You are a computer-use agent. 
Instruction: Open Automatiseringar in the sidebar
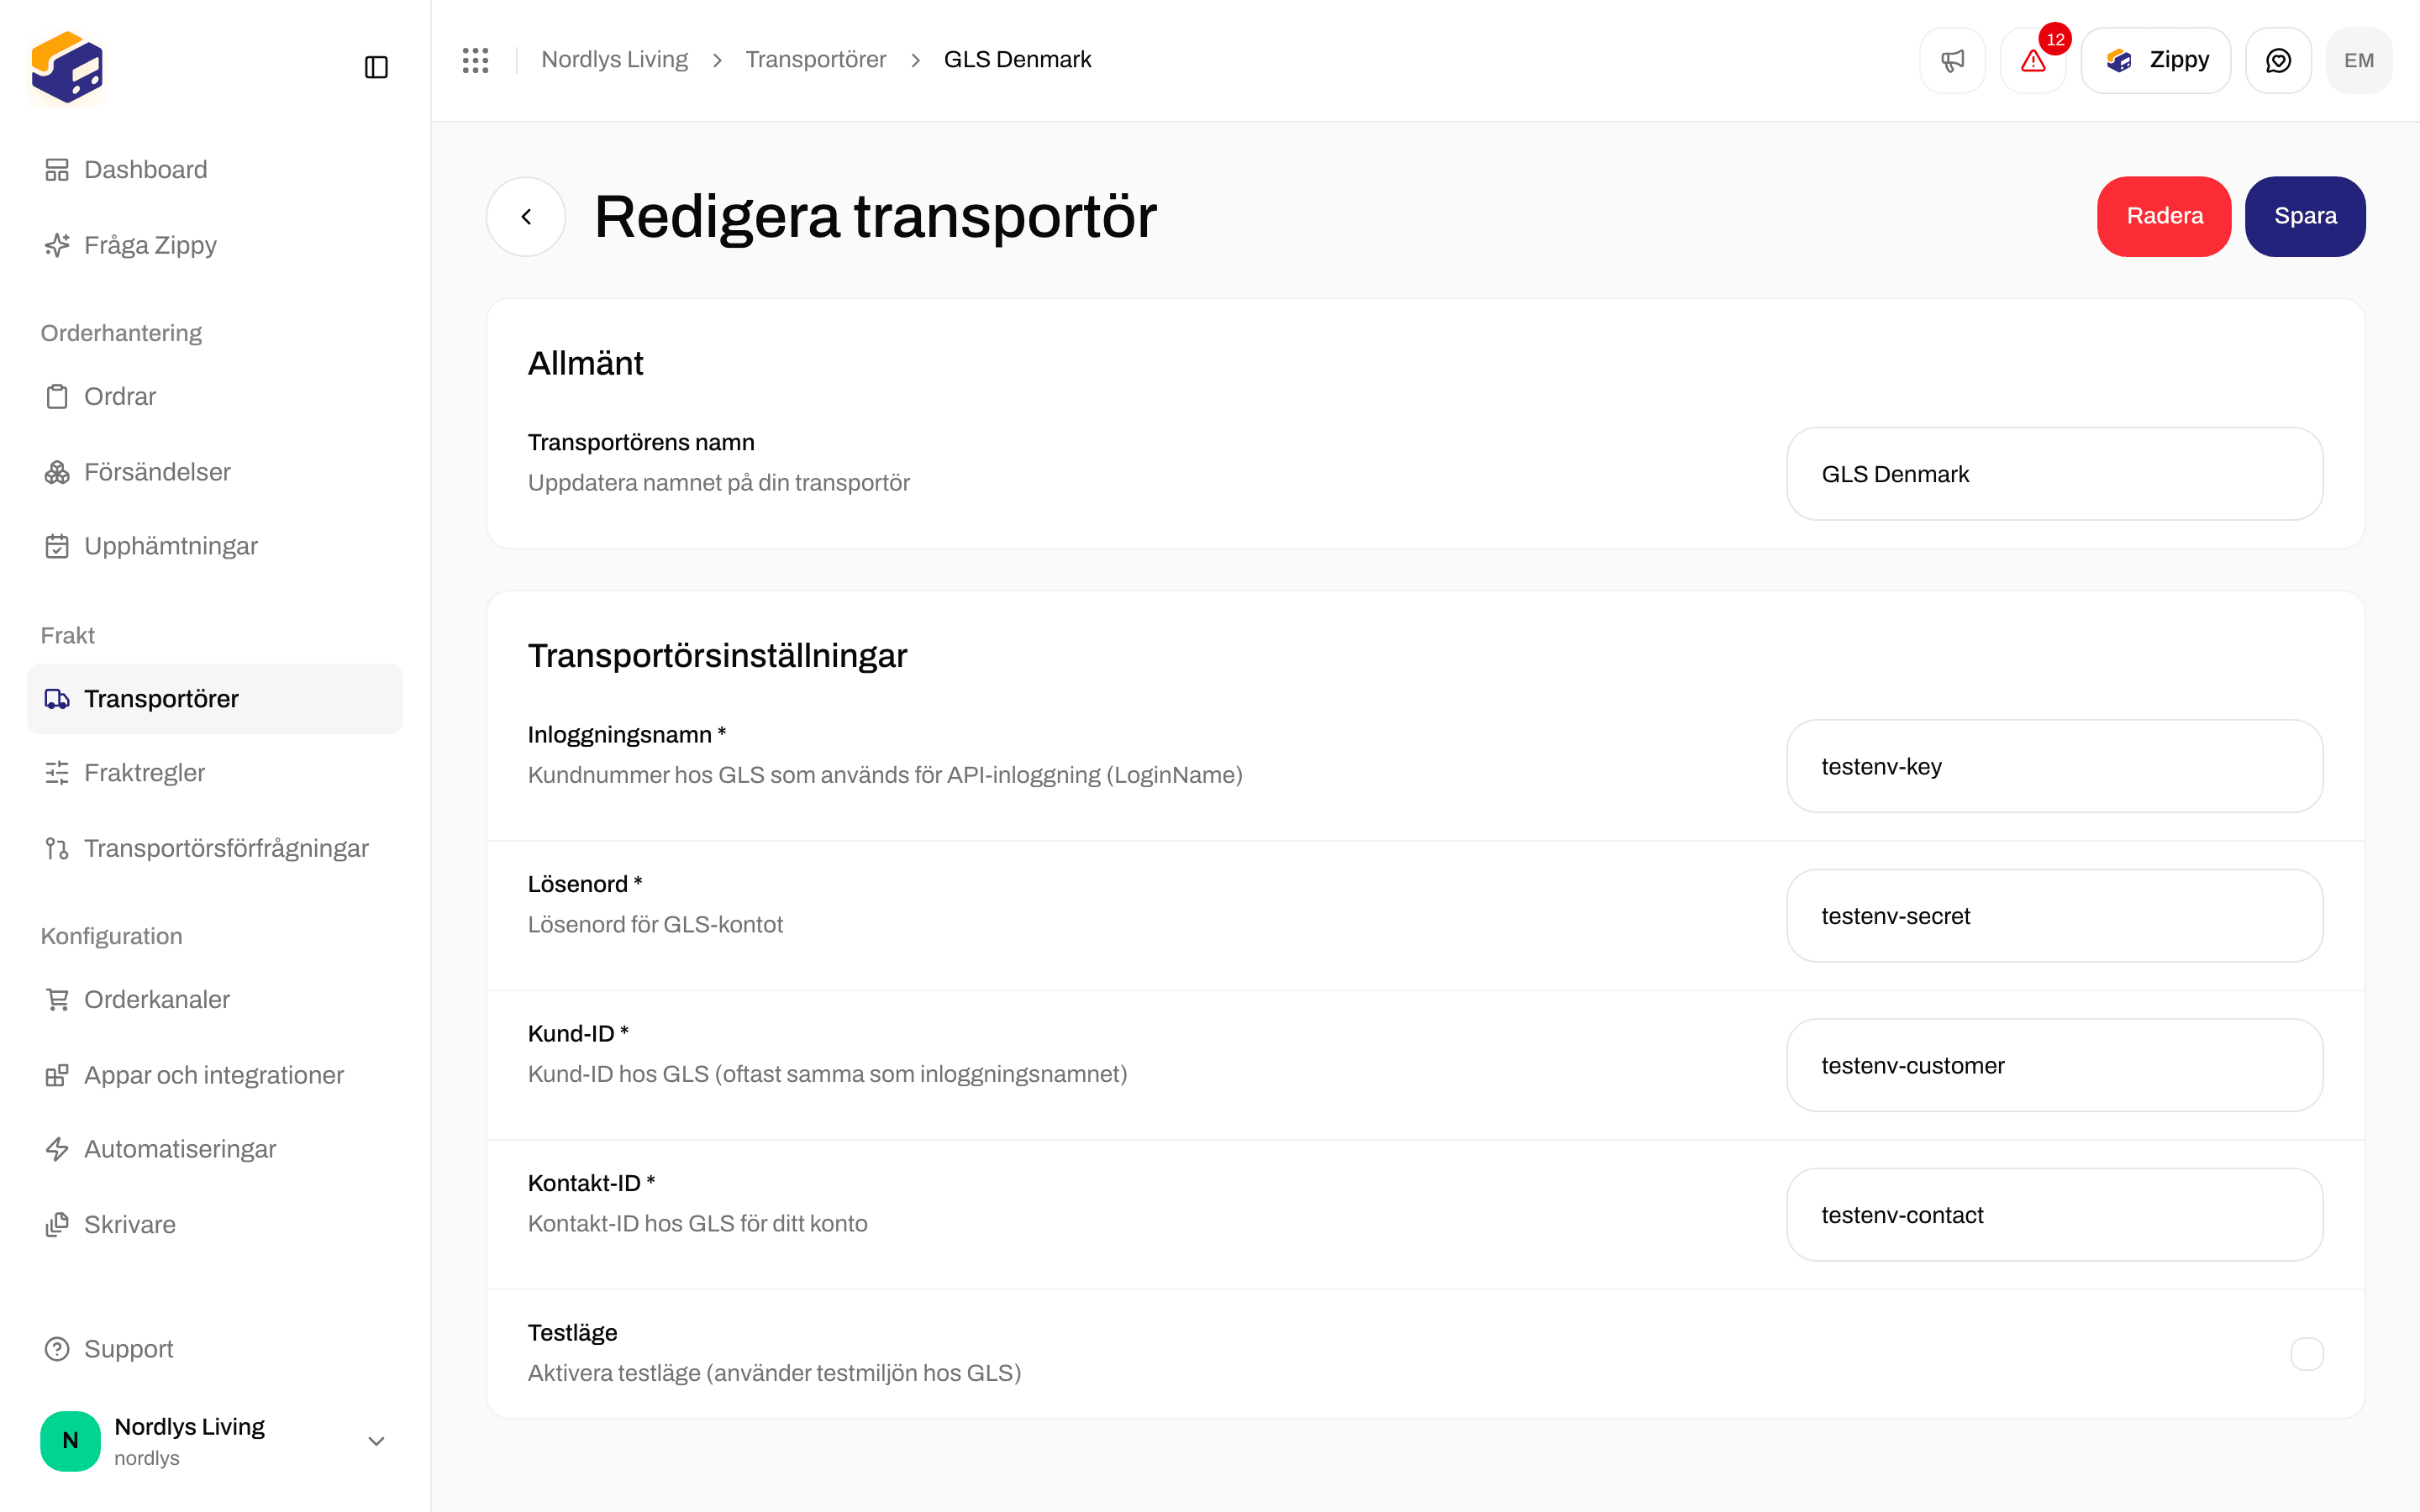pyautogui.click(x=214, y=1149)
